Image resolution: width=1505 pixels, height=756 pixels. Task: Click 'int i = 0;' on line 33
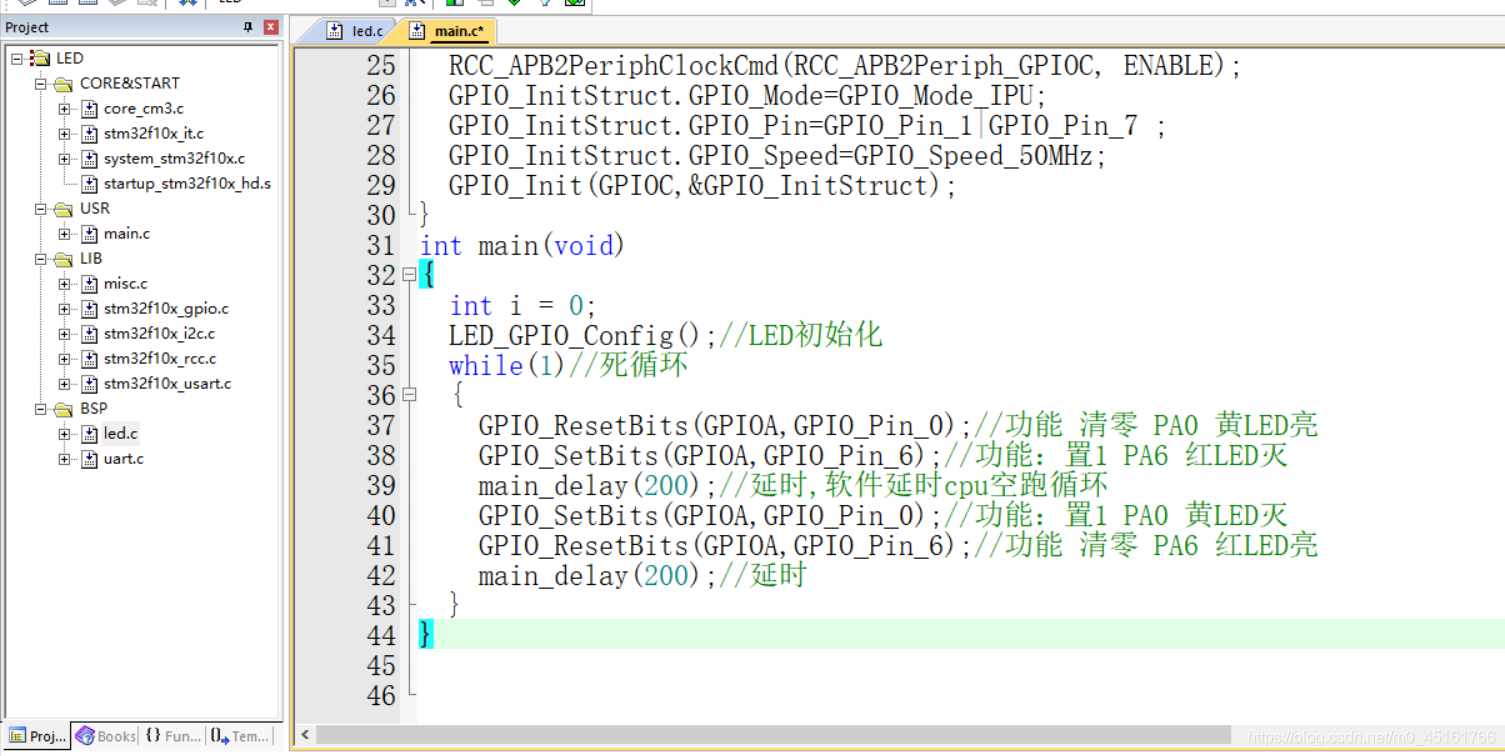[522, 306]
